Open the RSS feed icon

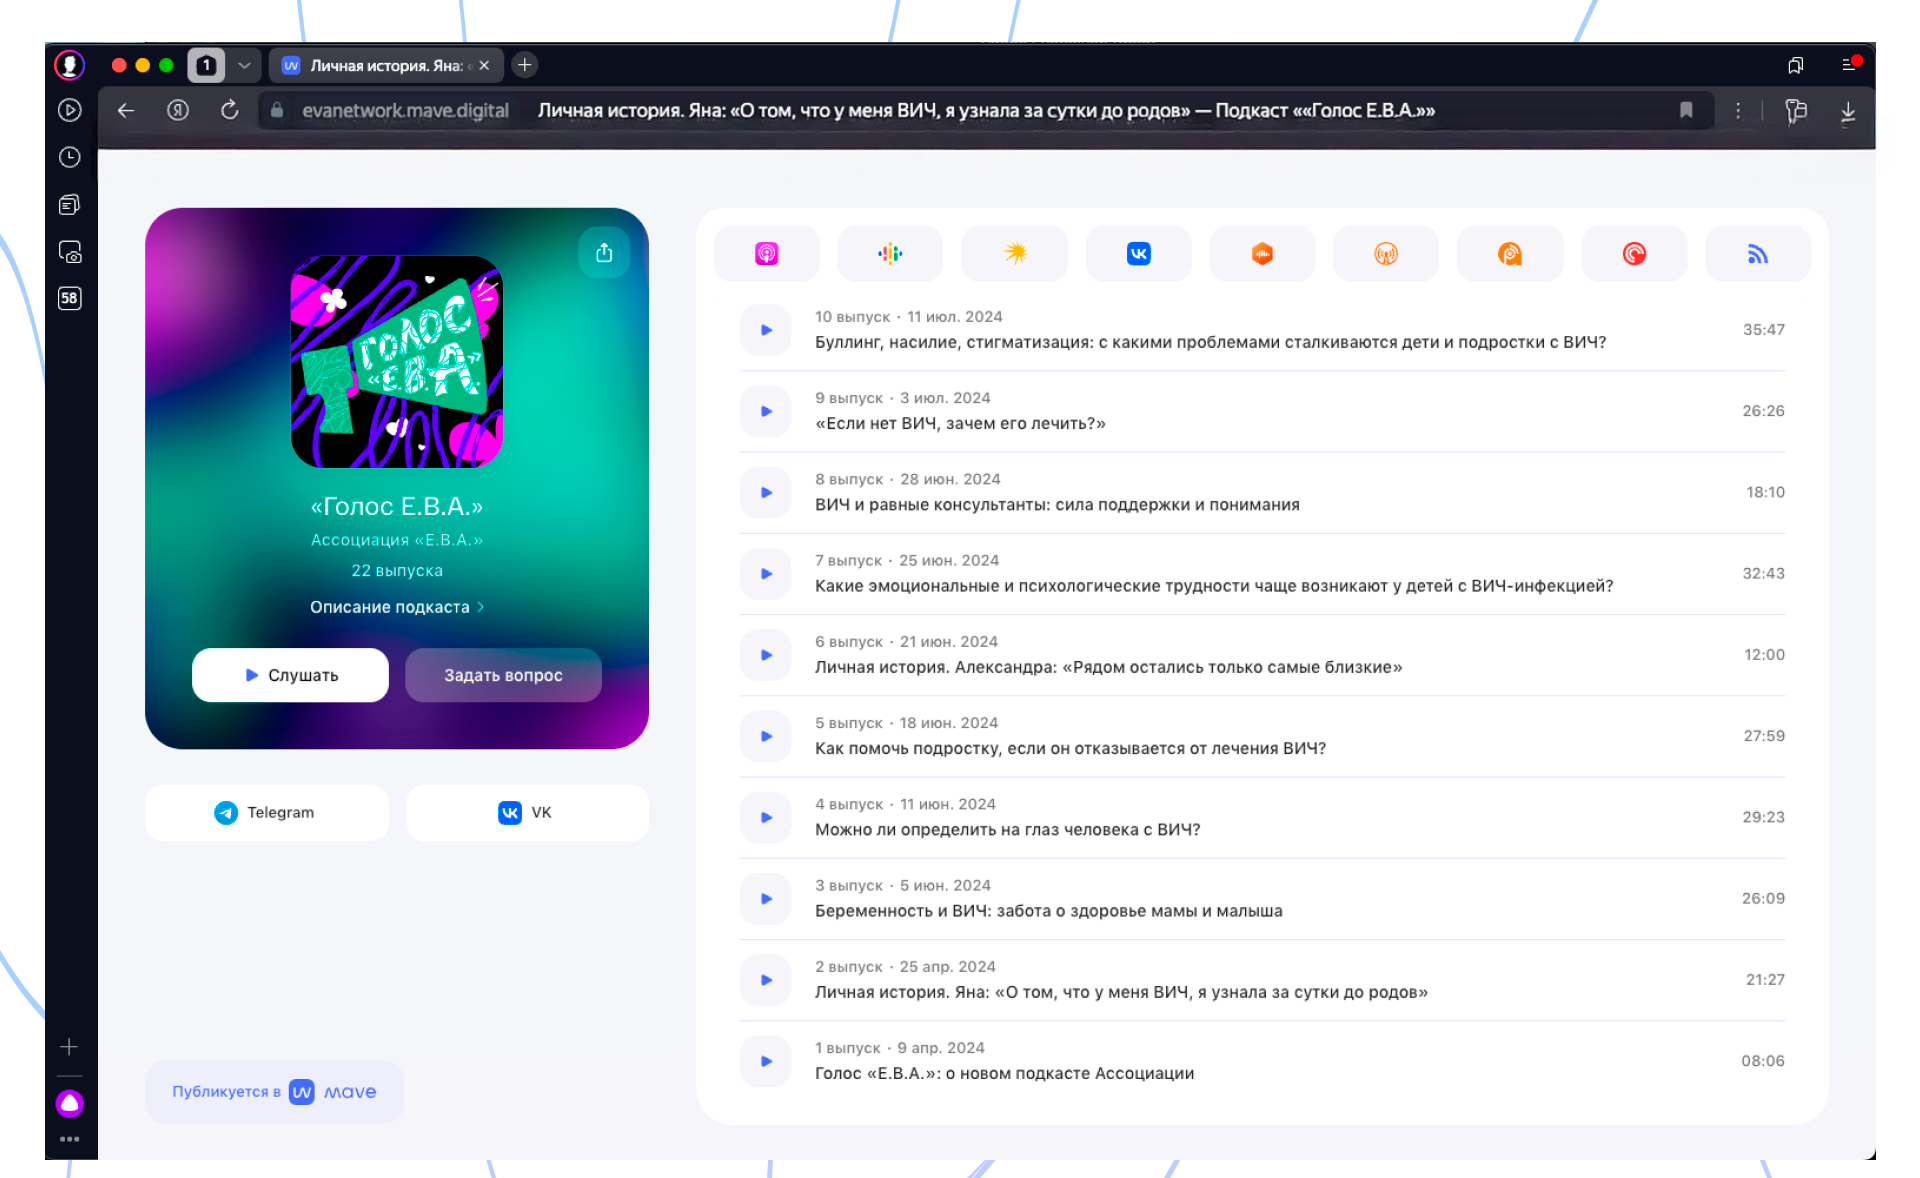(x=1757, y=254)
